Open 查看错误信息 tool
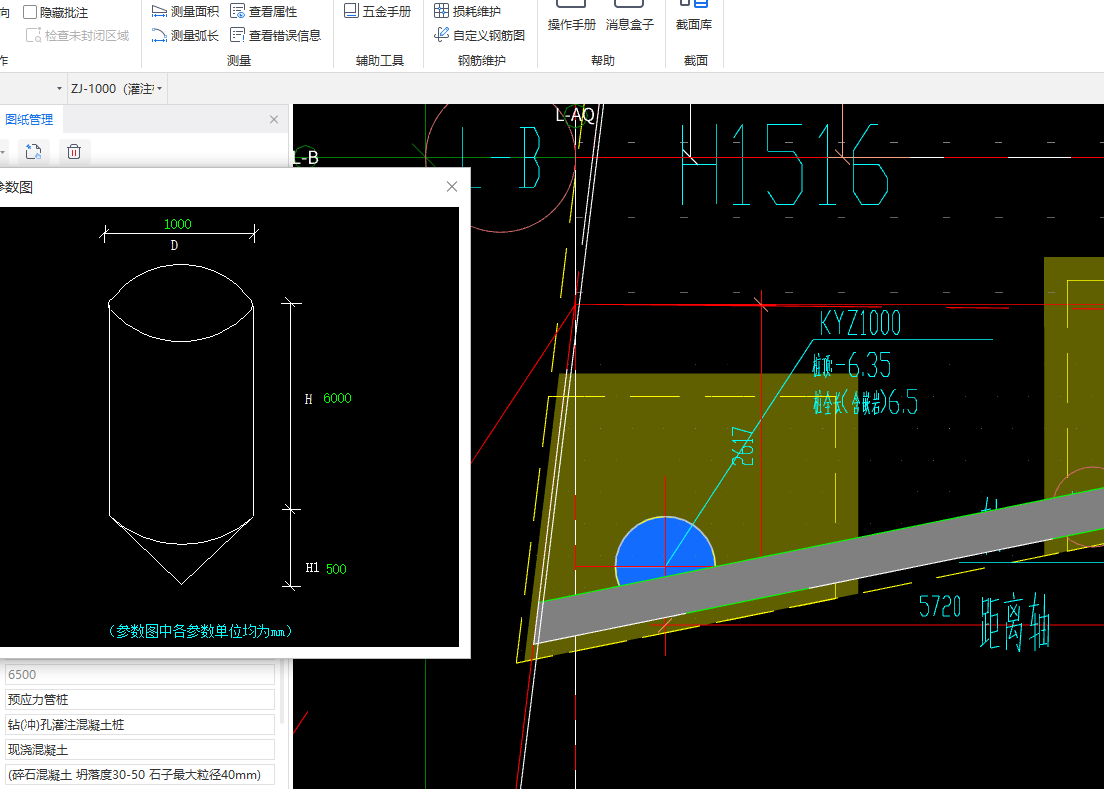The height and width of the screenshot is (789, 1104). pyautogui.click(x=275, y=35)
